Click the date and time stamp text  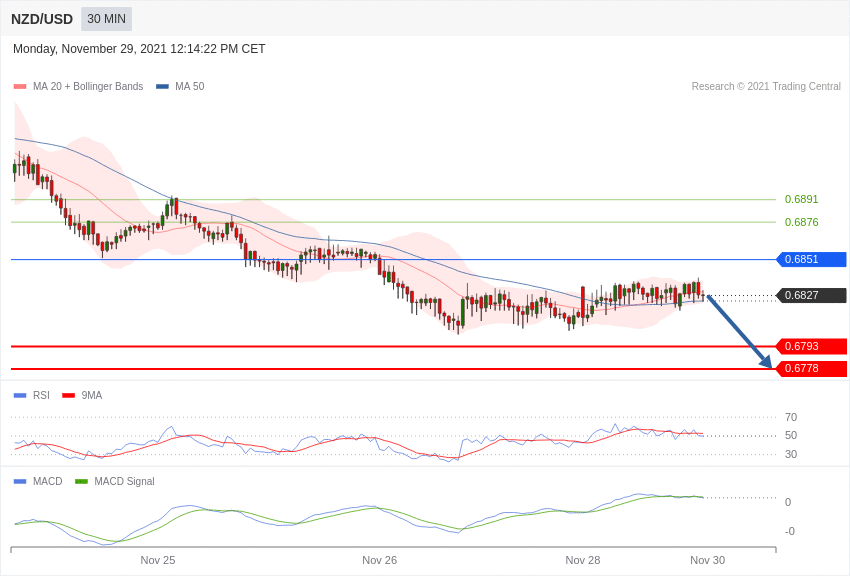pos(139,49)
